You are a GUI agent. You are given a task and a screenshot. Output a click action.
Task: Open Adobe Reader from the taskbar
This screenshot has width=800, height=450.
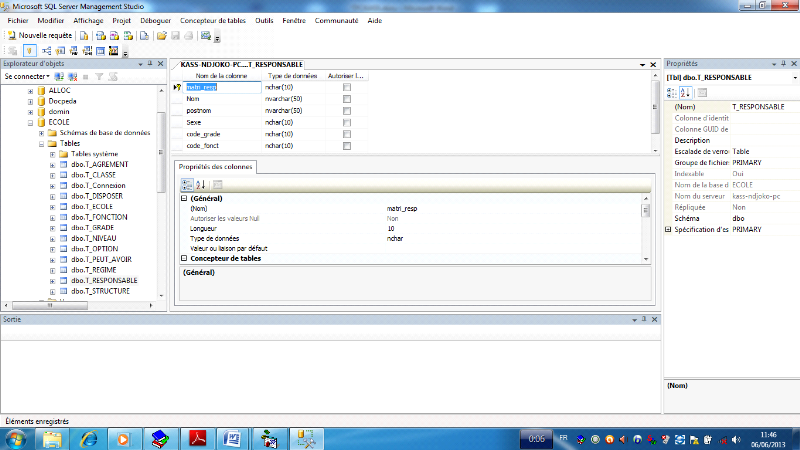(198, 438)
